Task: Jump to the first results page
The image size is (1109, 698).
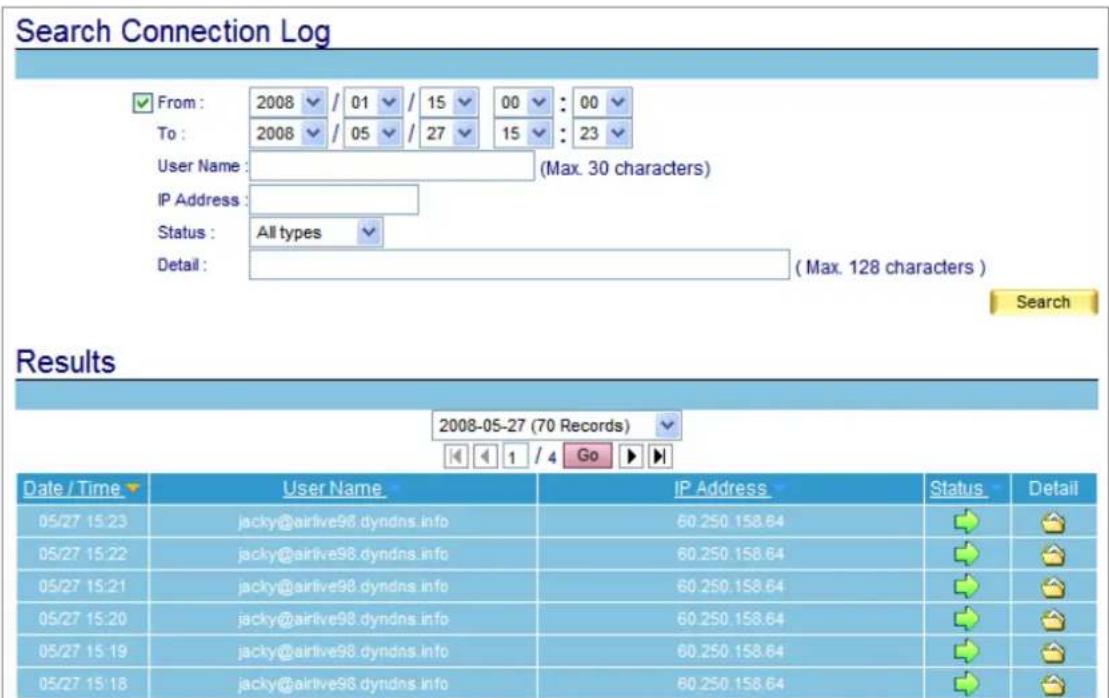Action: point(456,456)
